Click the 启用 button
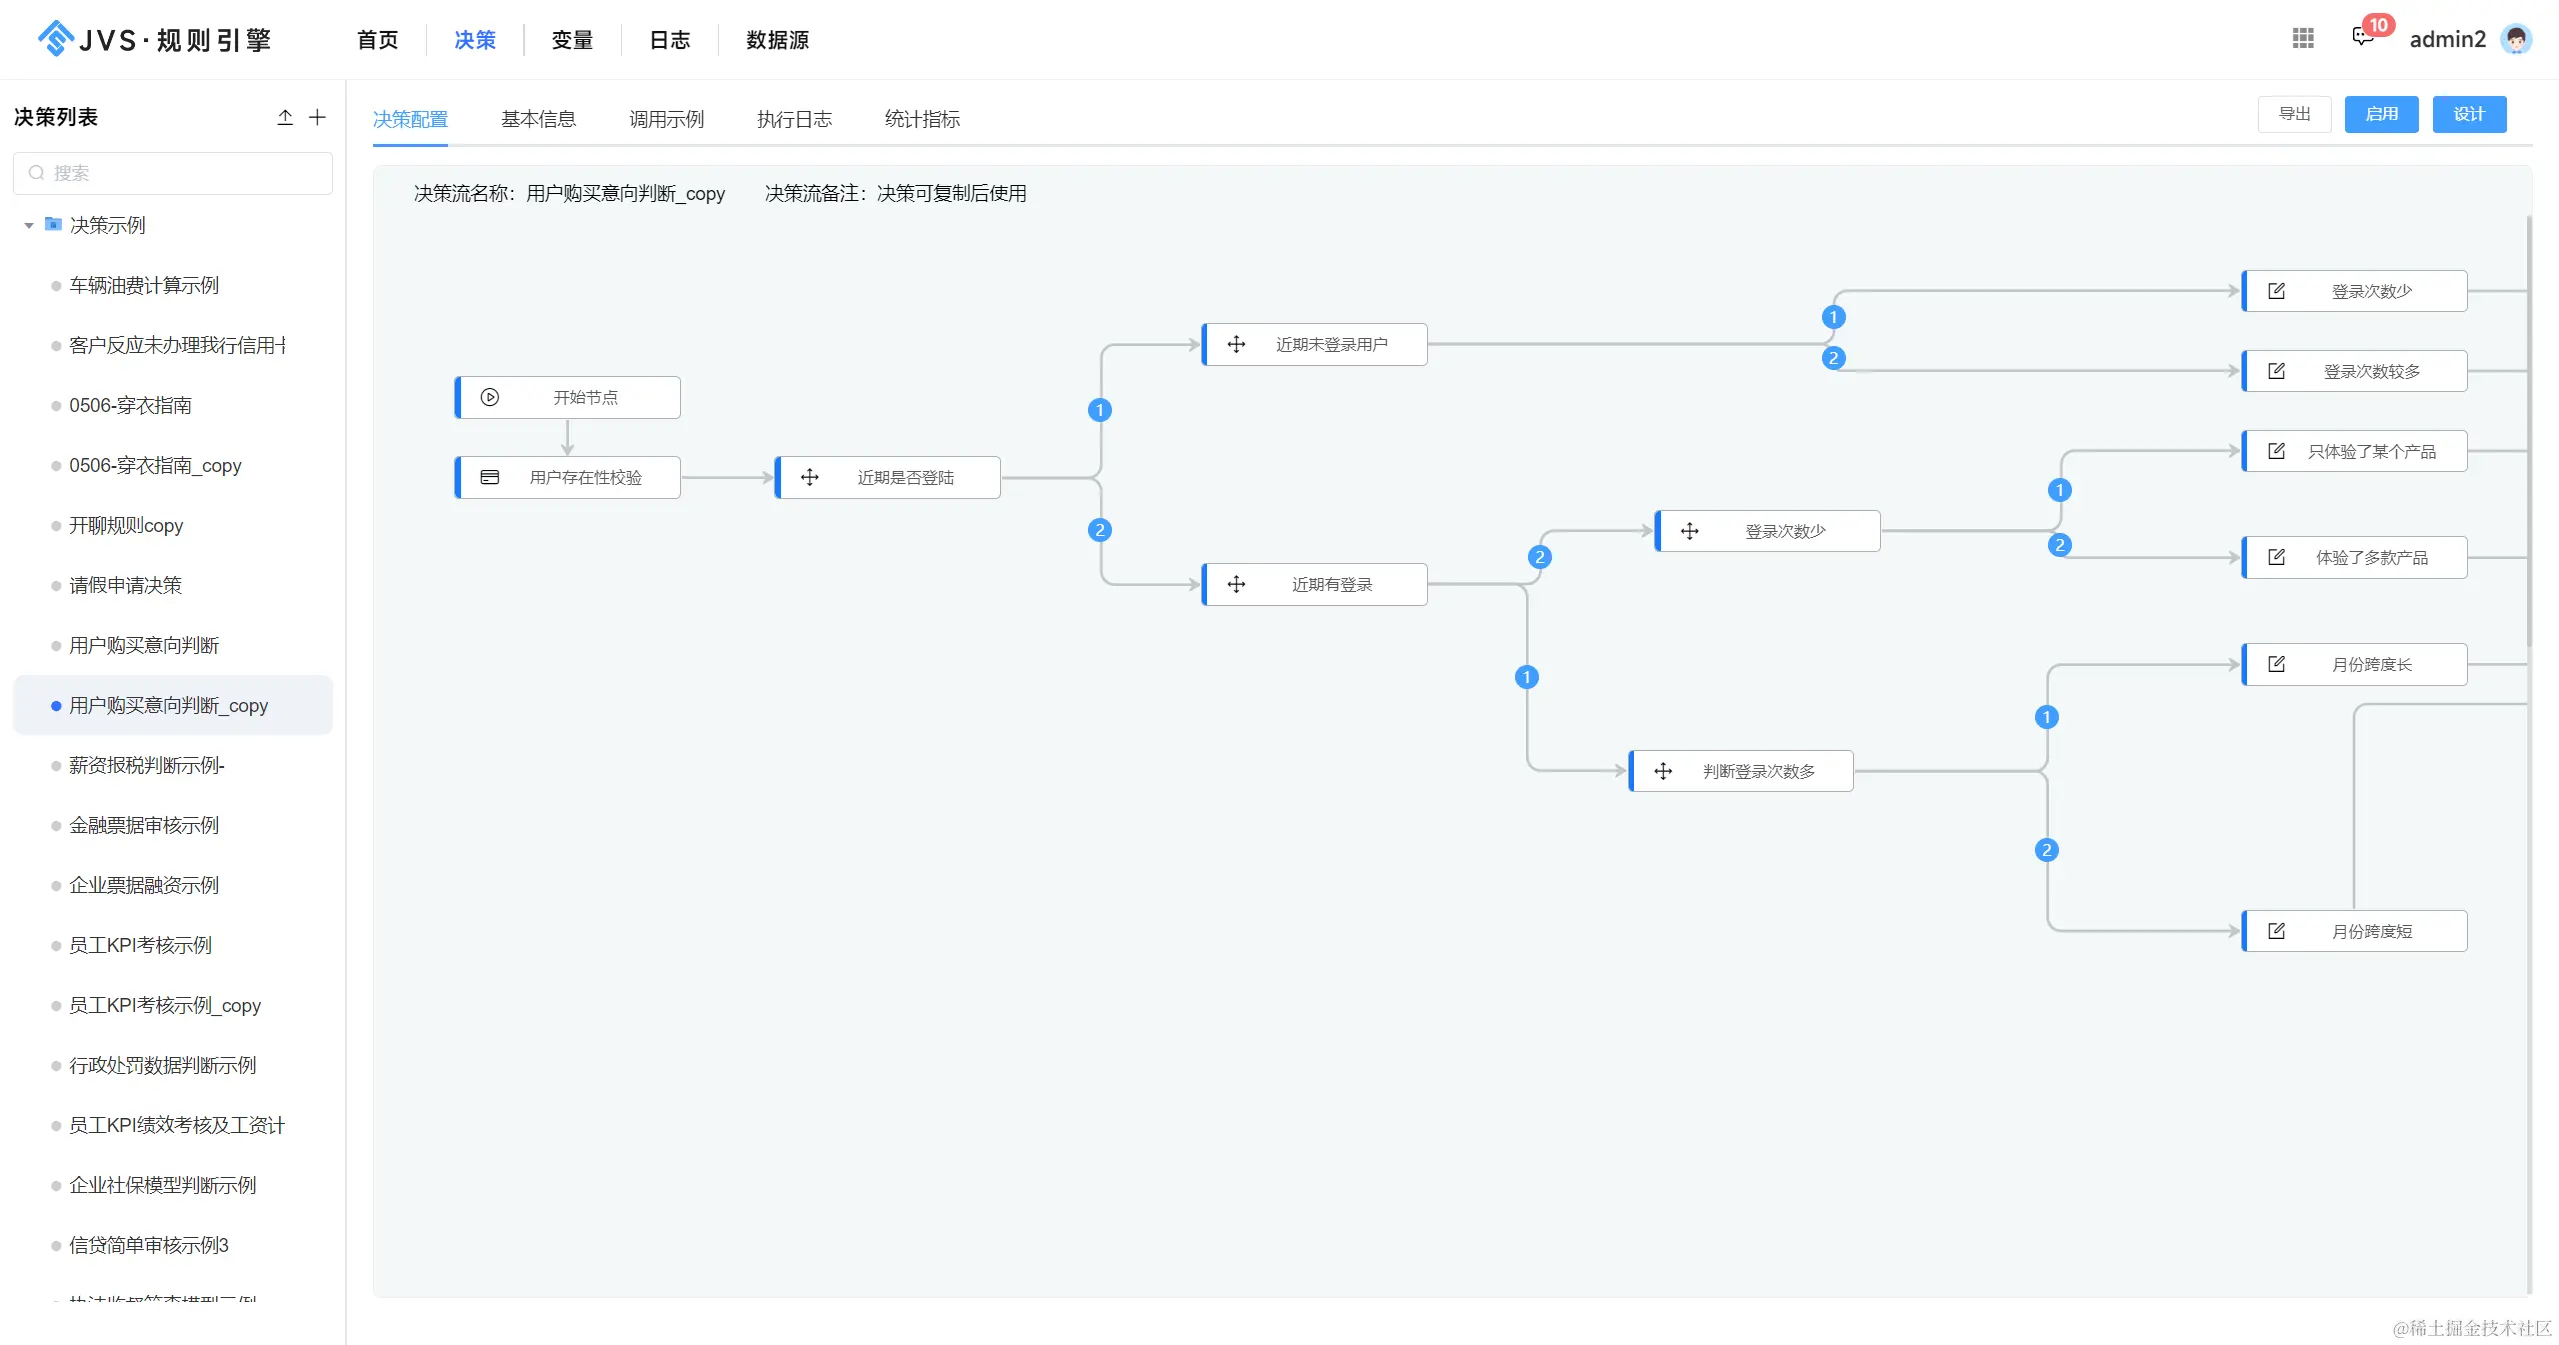Image resolution: width=2559 pixels, height=1345 pixels. tap(2380, 114)
